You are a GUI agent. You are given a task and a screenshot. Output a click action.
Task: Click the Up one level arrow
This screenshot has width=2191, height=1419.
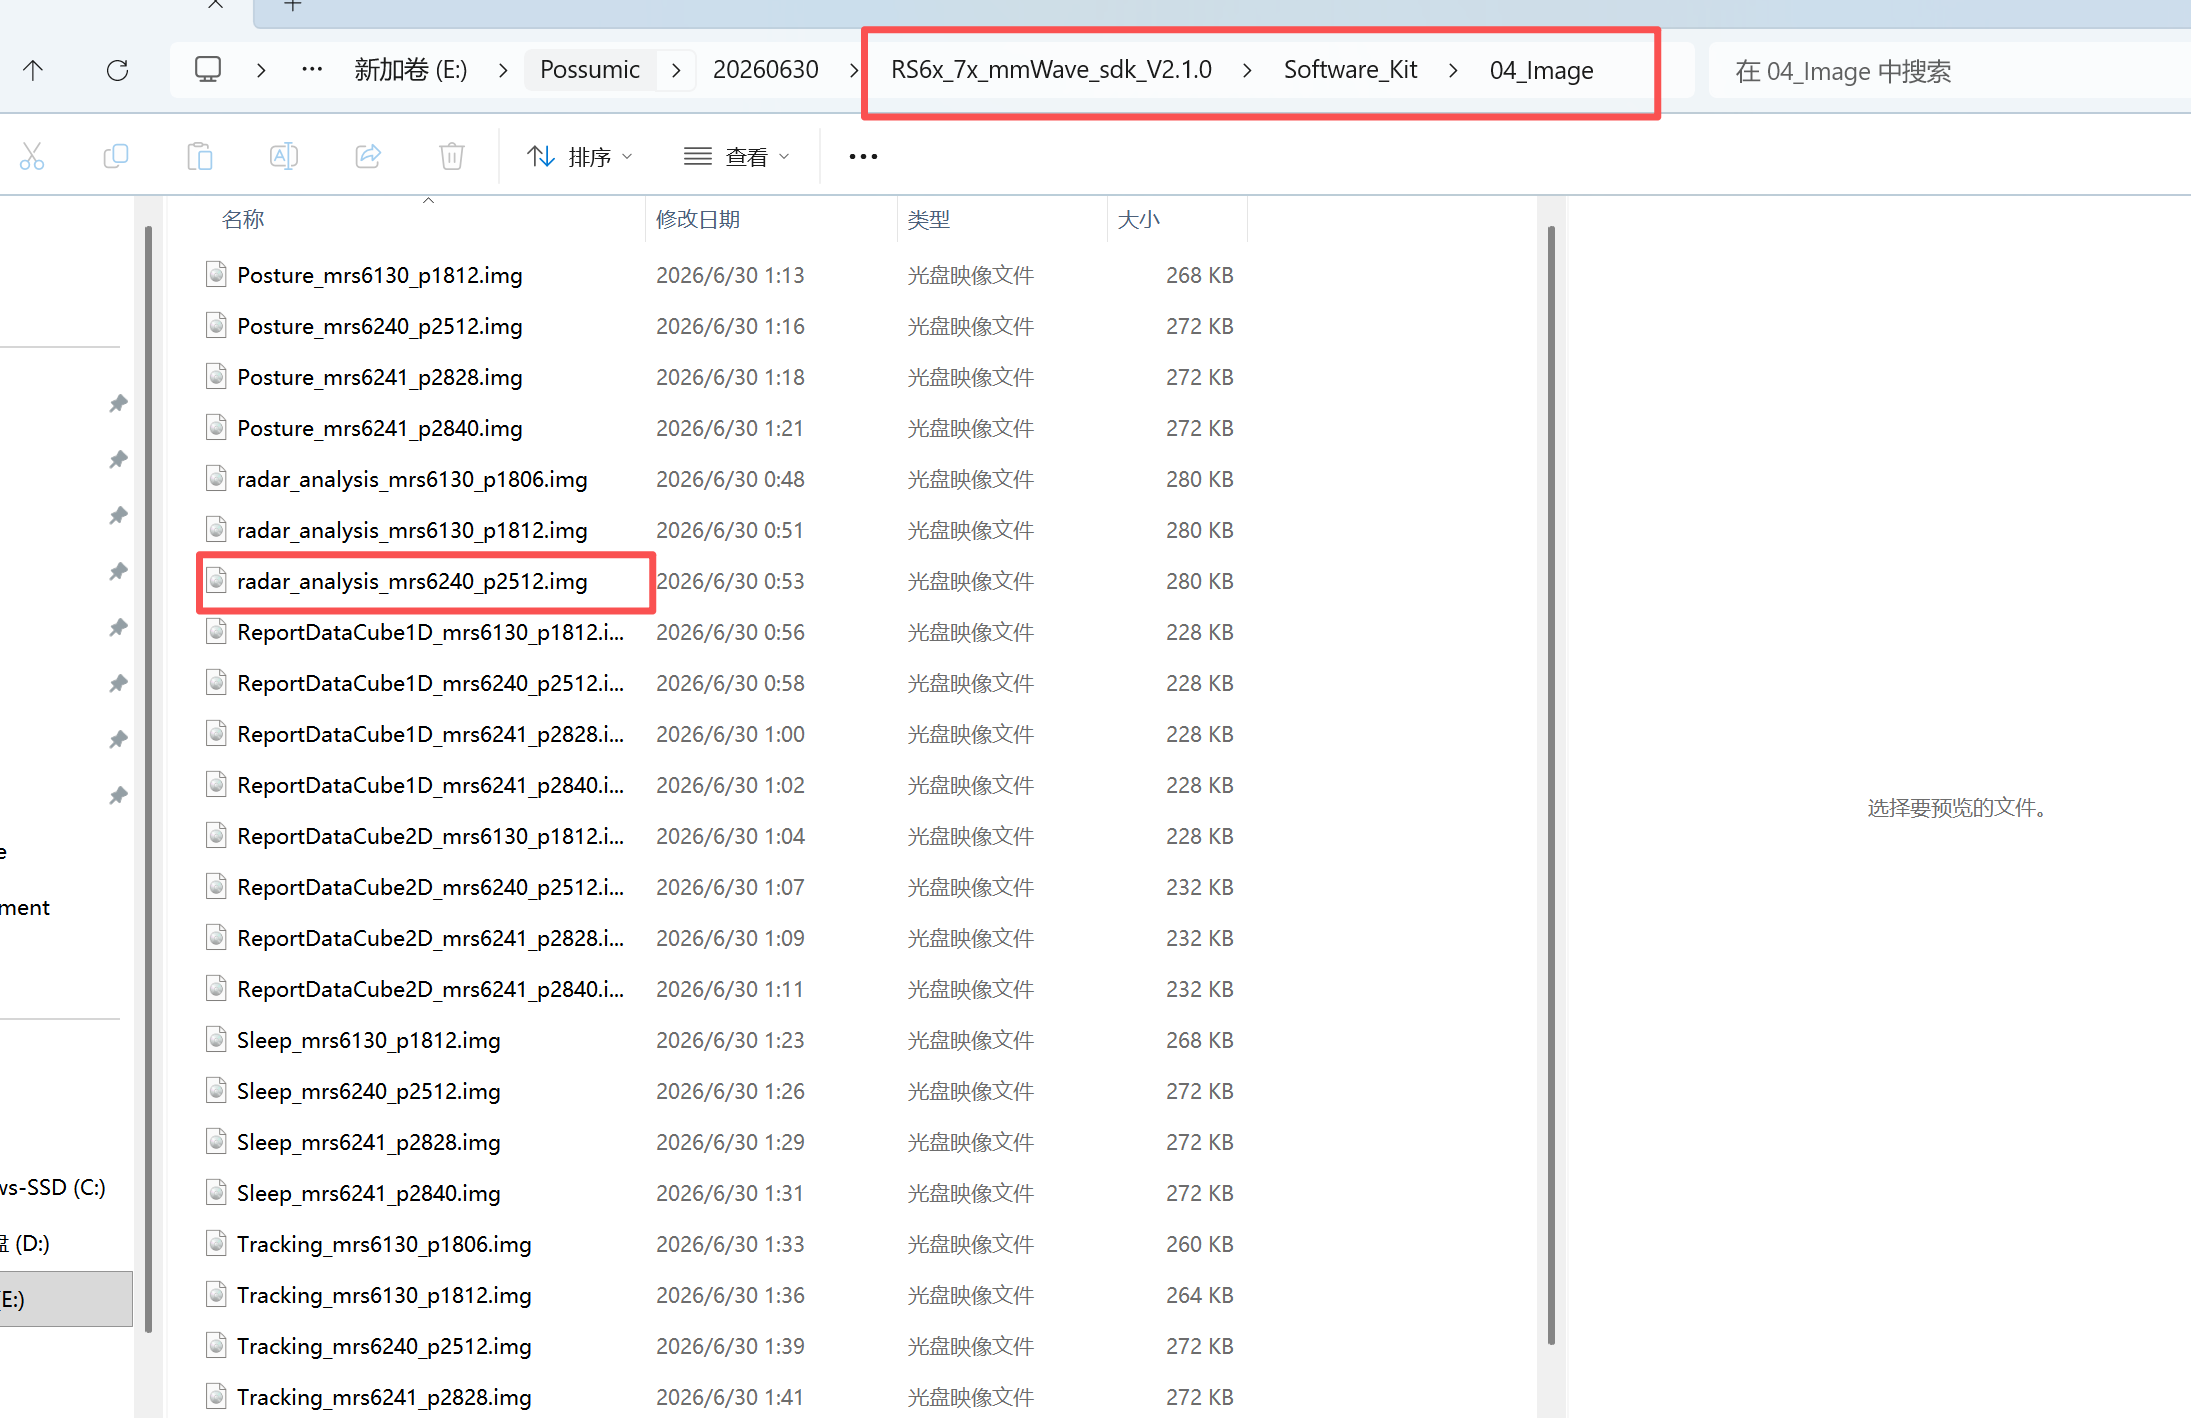tap(33, 70)
